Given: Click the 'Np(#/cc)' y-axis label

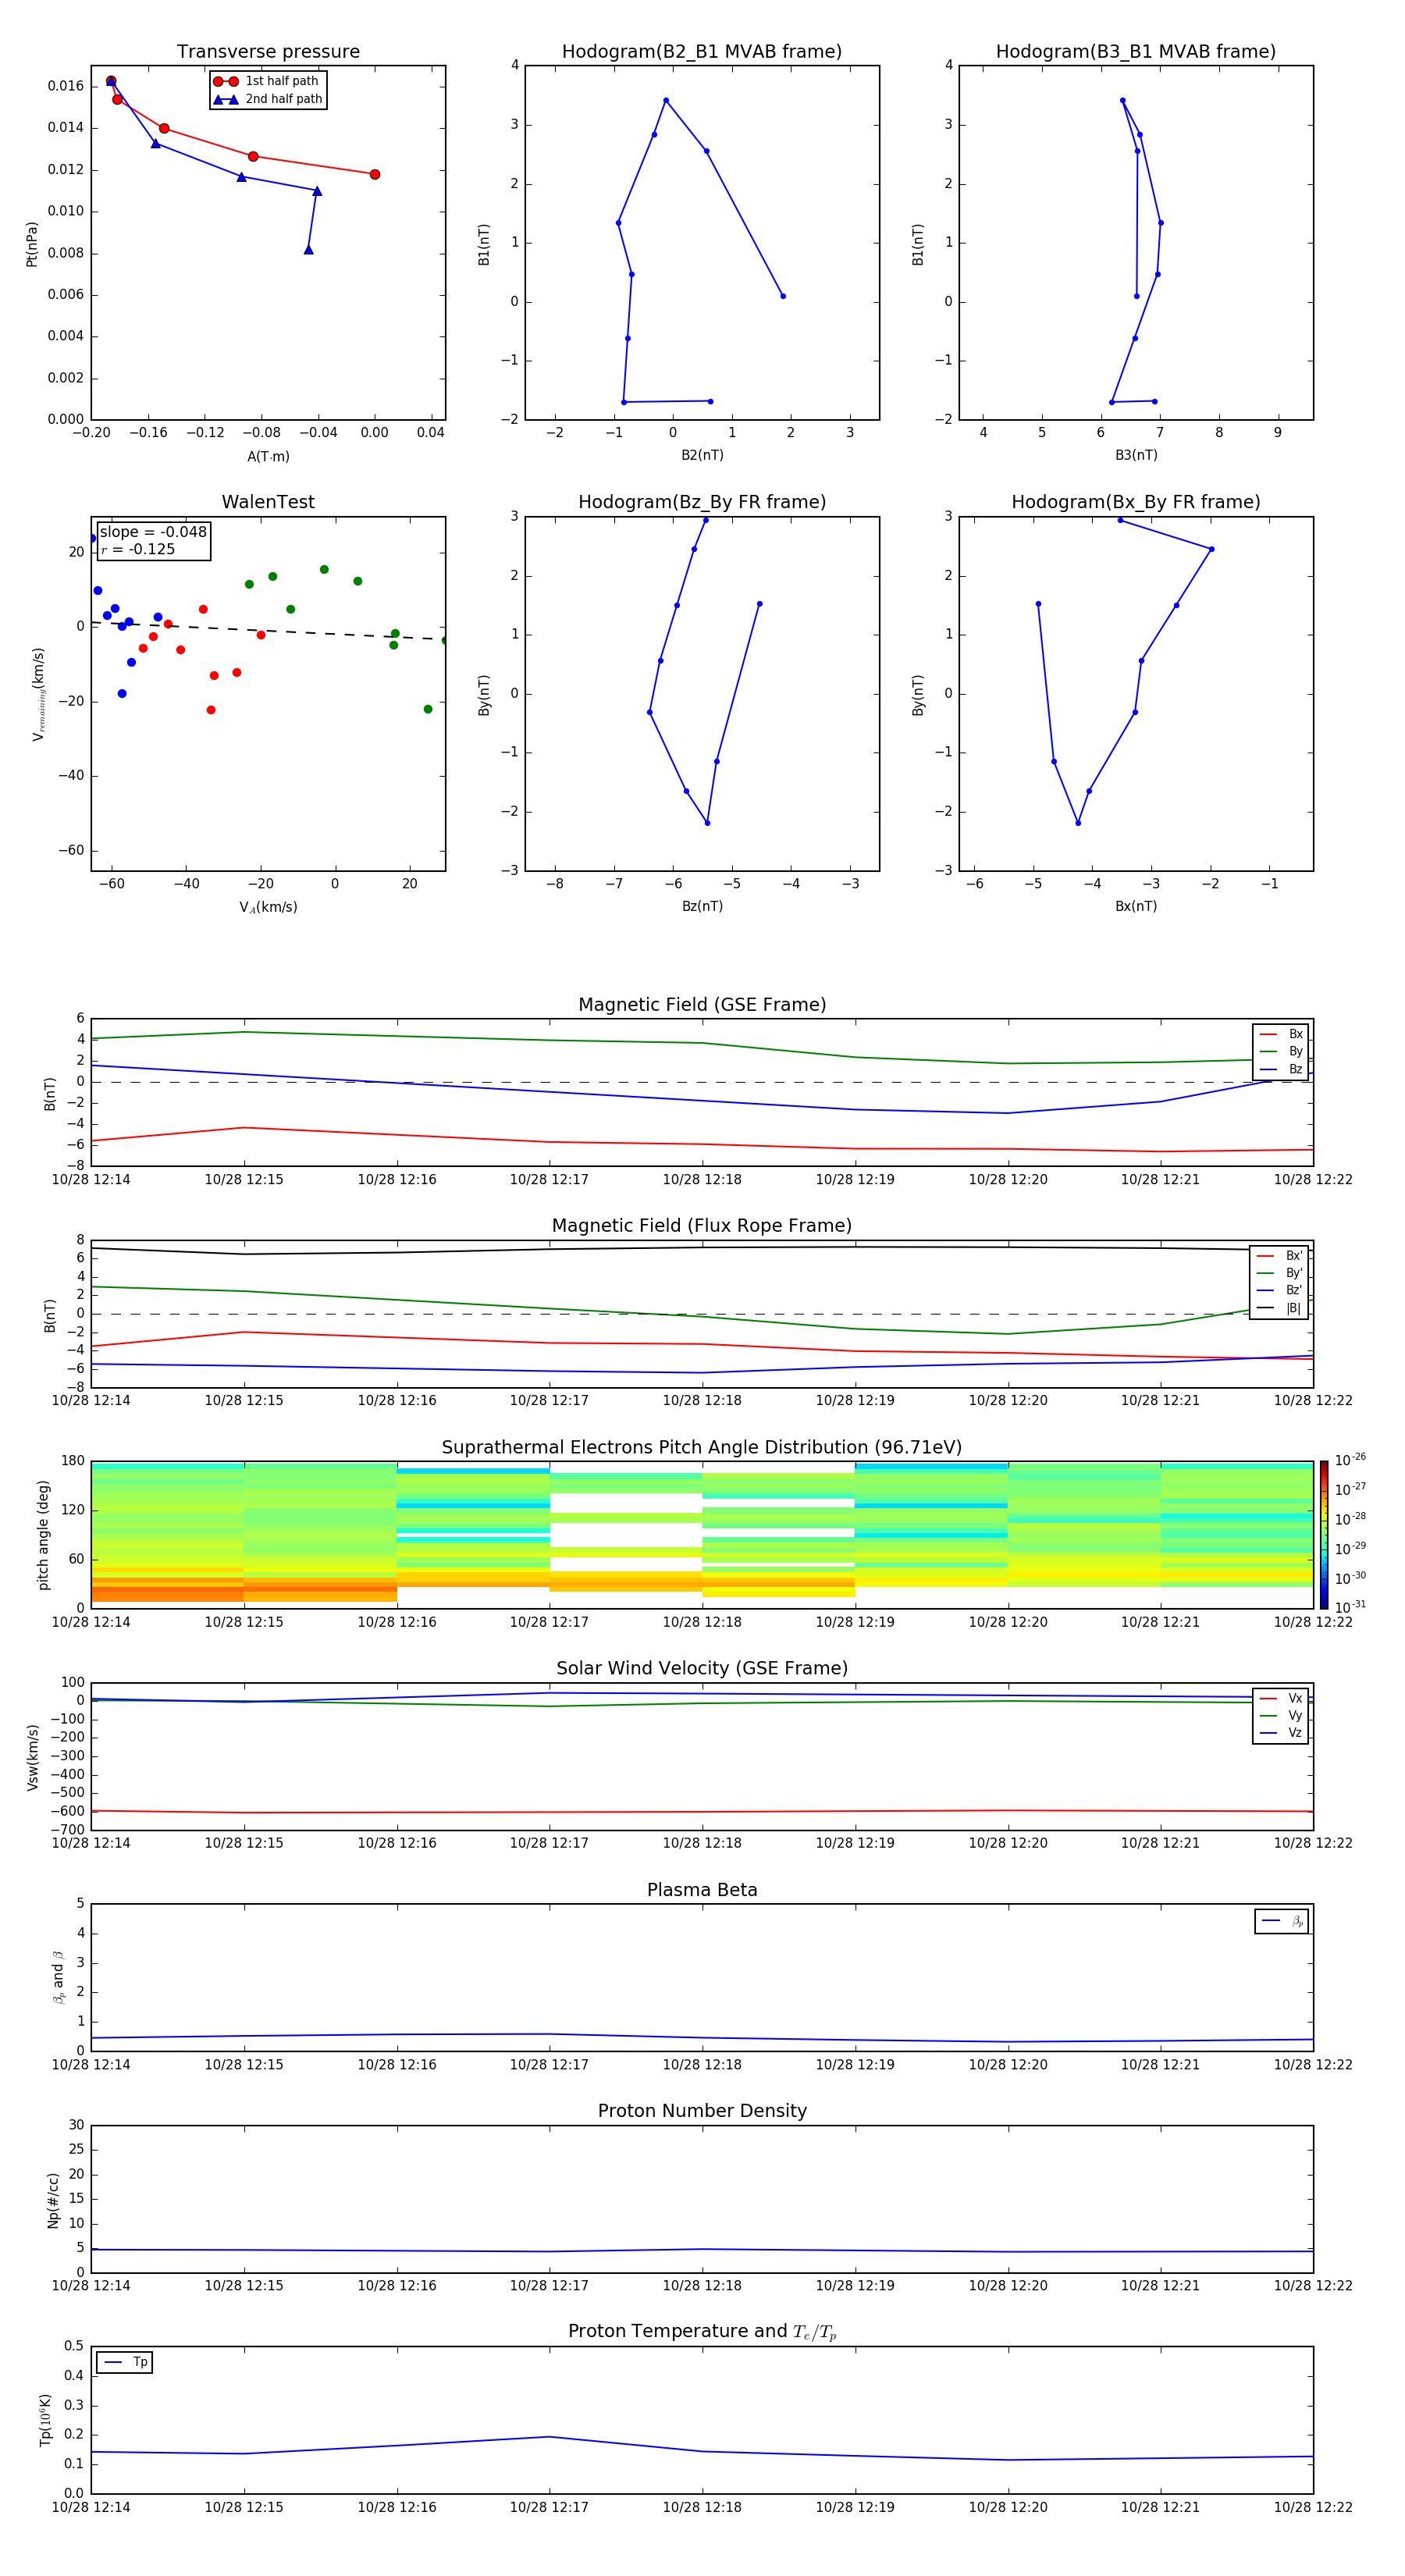Looking at the screenshot, I should 53,2200.
